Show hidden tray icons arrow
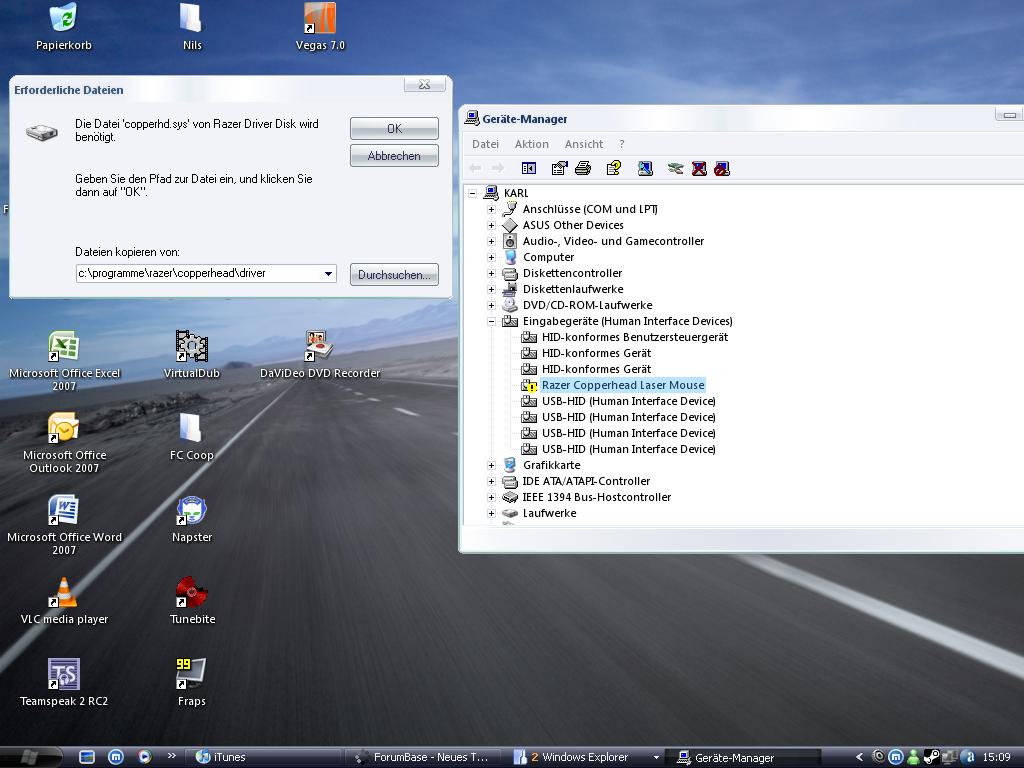Image resolution: width=1024 pixels, height=768 pixels. pyautogui.click(x=859, y=757)
